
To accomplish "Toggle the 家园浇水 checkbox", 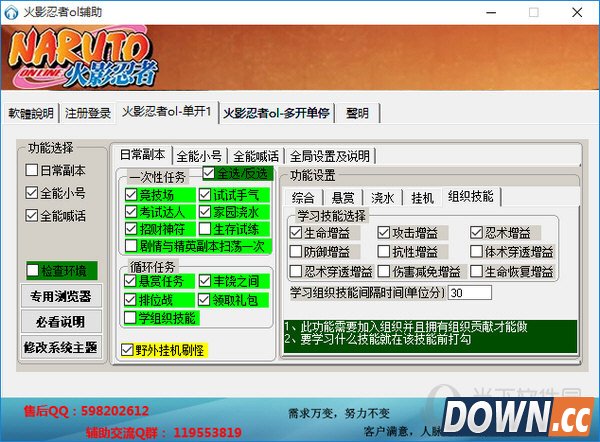I will pyautogui.click(x=205, y=212).
